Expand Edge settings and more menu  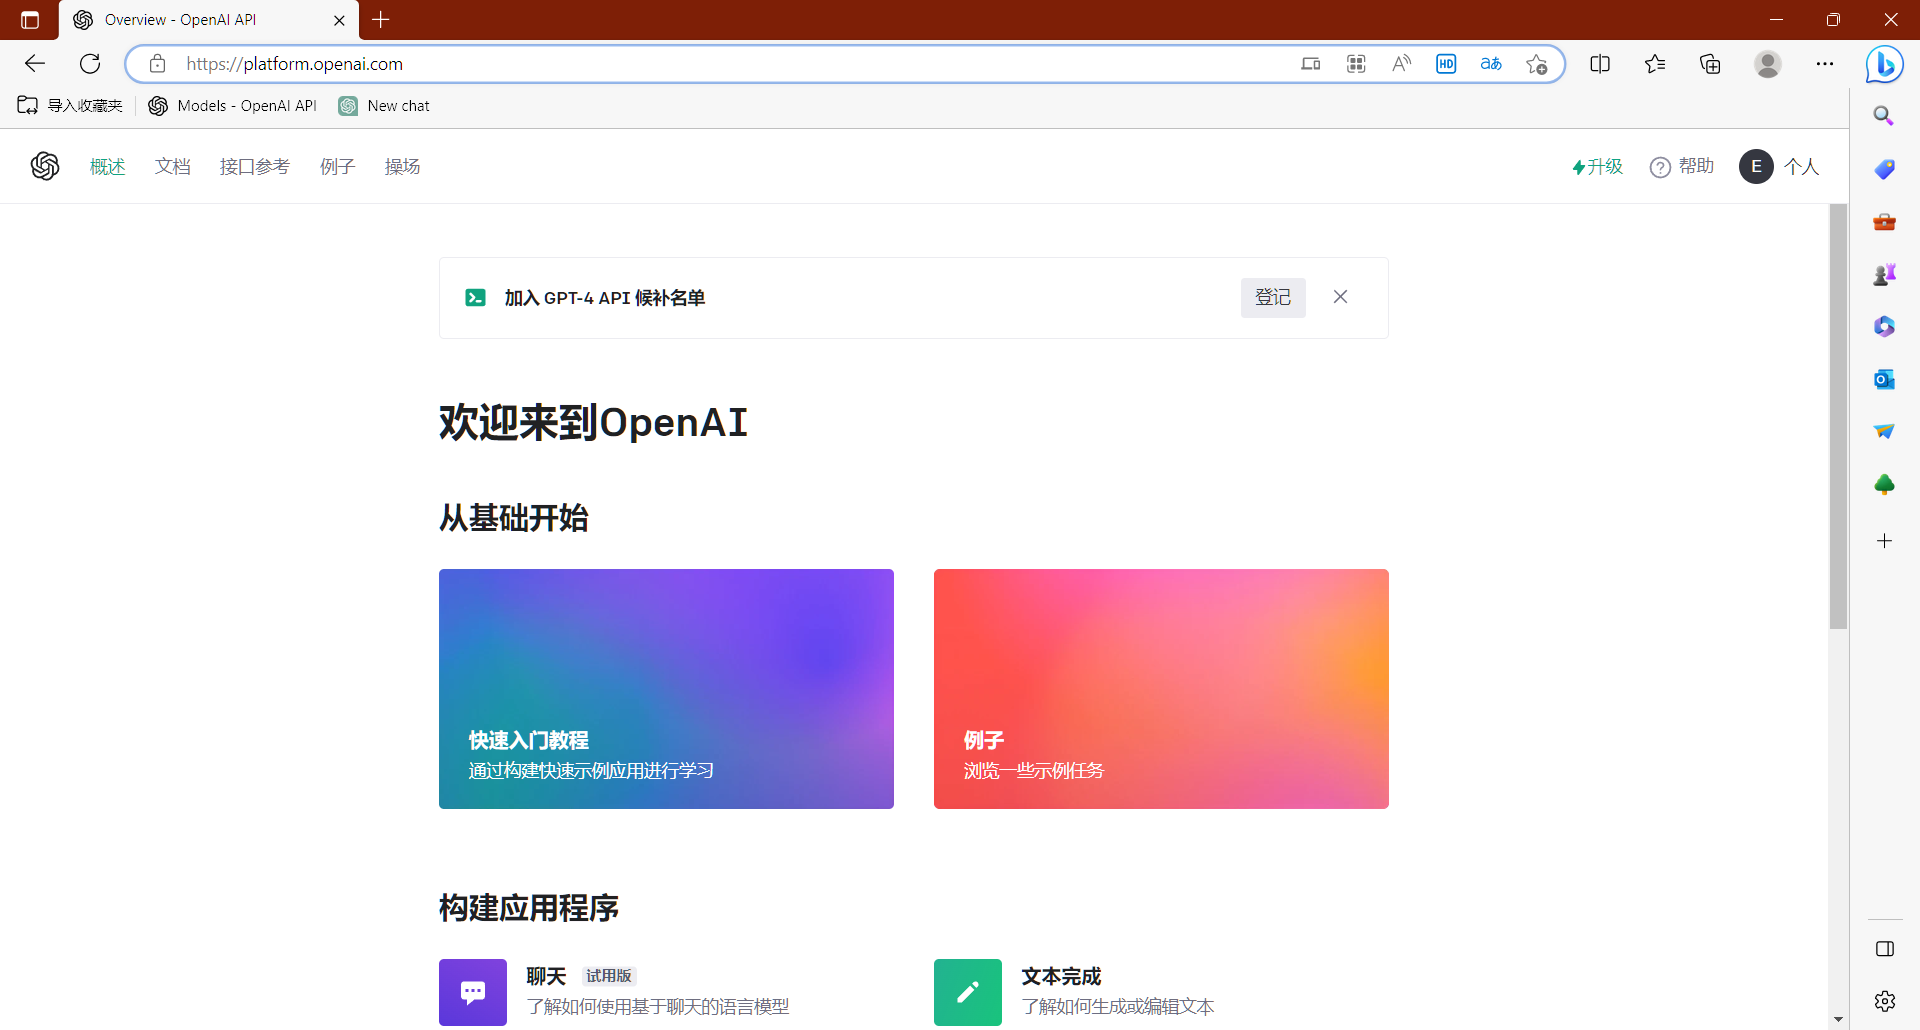point(1825,64)
